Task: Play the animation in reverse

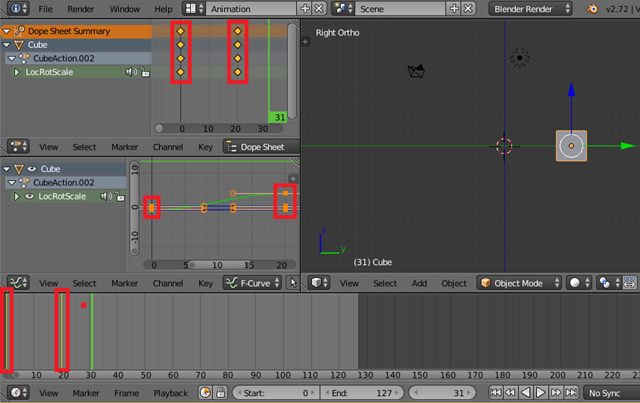Action: tap(525, 393)
